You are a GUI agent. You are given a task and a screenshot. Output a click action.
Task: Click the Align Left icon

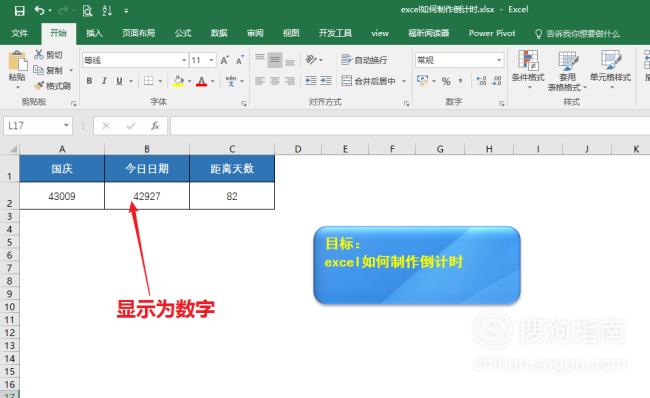pyautogui.click(x=260, y=81)
